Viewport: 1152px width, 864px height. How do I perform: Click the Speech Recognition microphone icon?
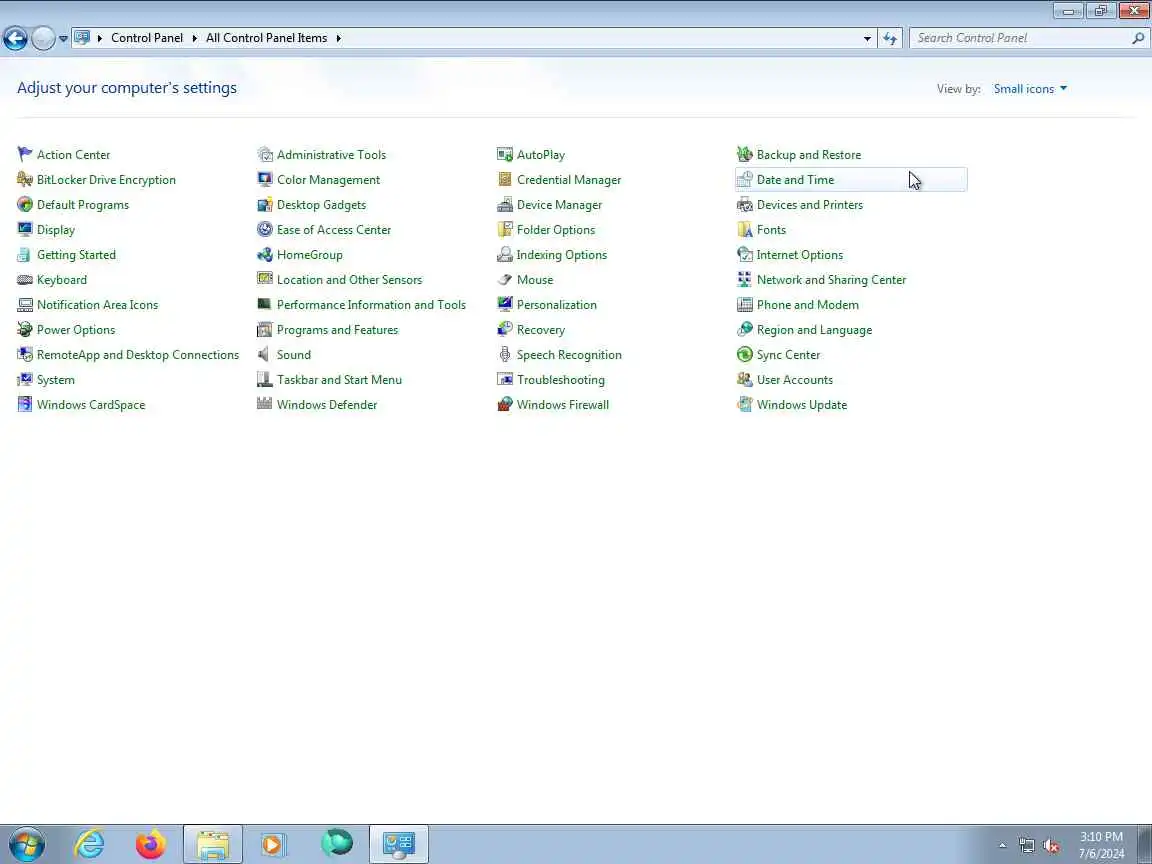[x=505, y=354]
